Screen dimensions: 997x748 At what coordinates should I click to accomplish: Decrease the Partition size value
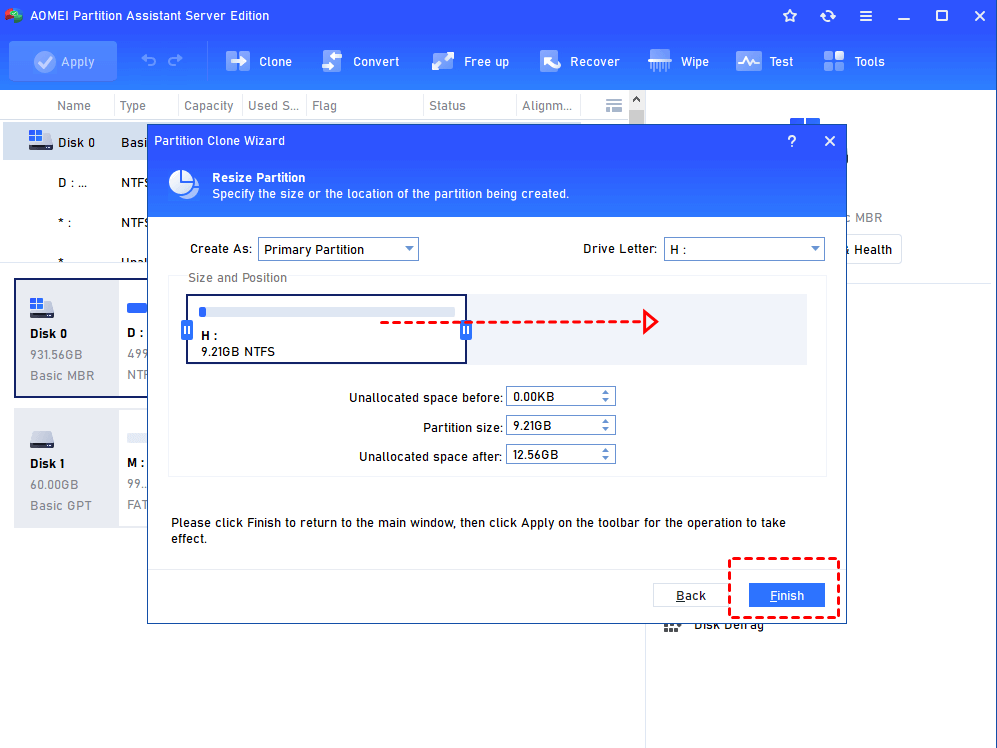point(605,430)
